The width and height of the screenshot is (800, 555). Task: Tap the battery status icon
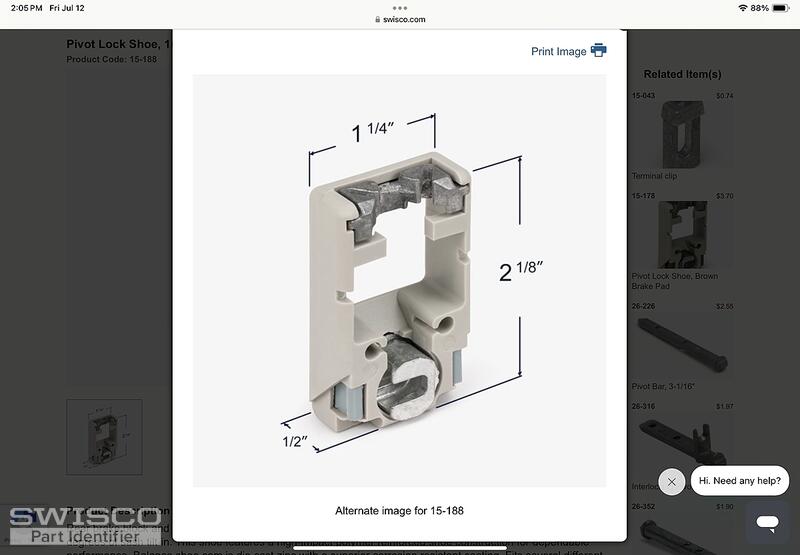(x=781, y=8)
